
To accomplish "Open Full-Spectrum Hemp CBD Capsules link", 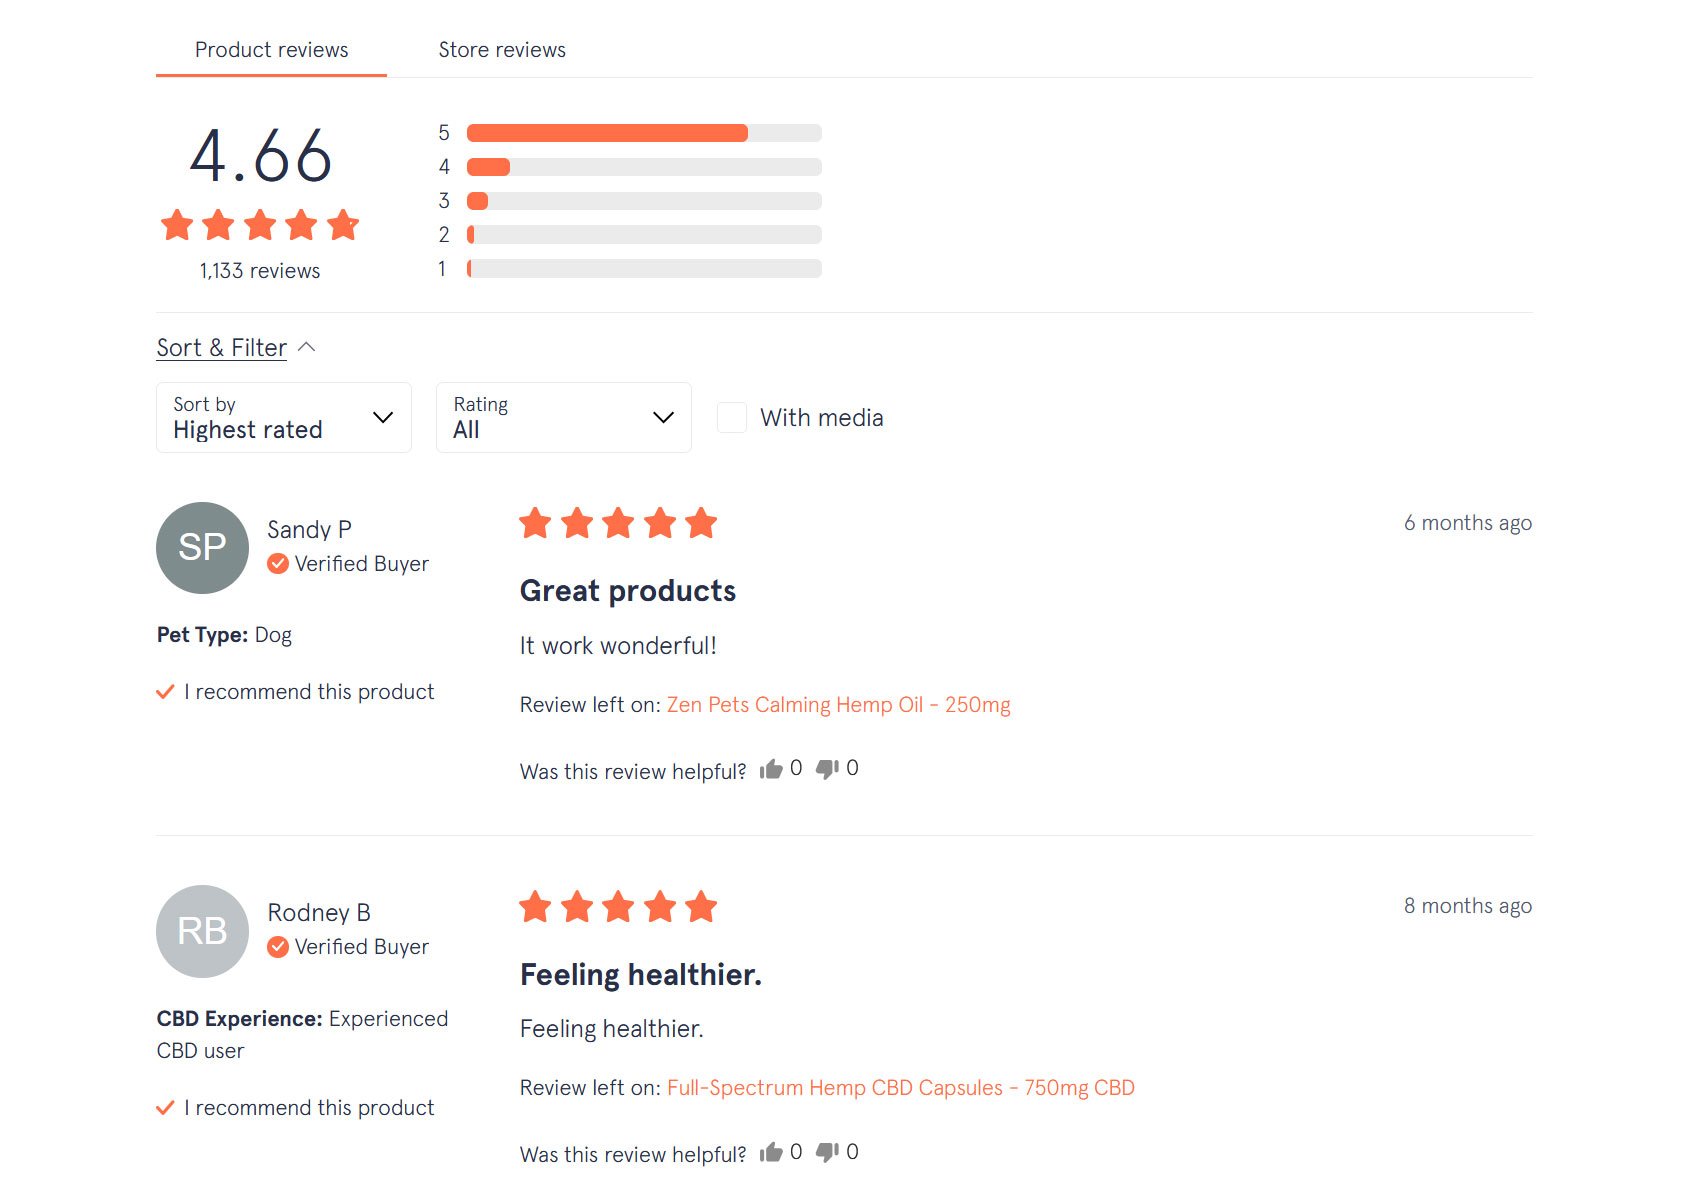I will point(900,1088).
